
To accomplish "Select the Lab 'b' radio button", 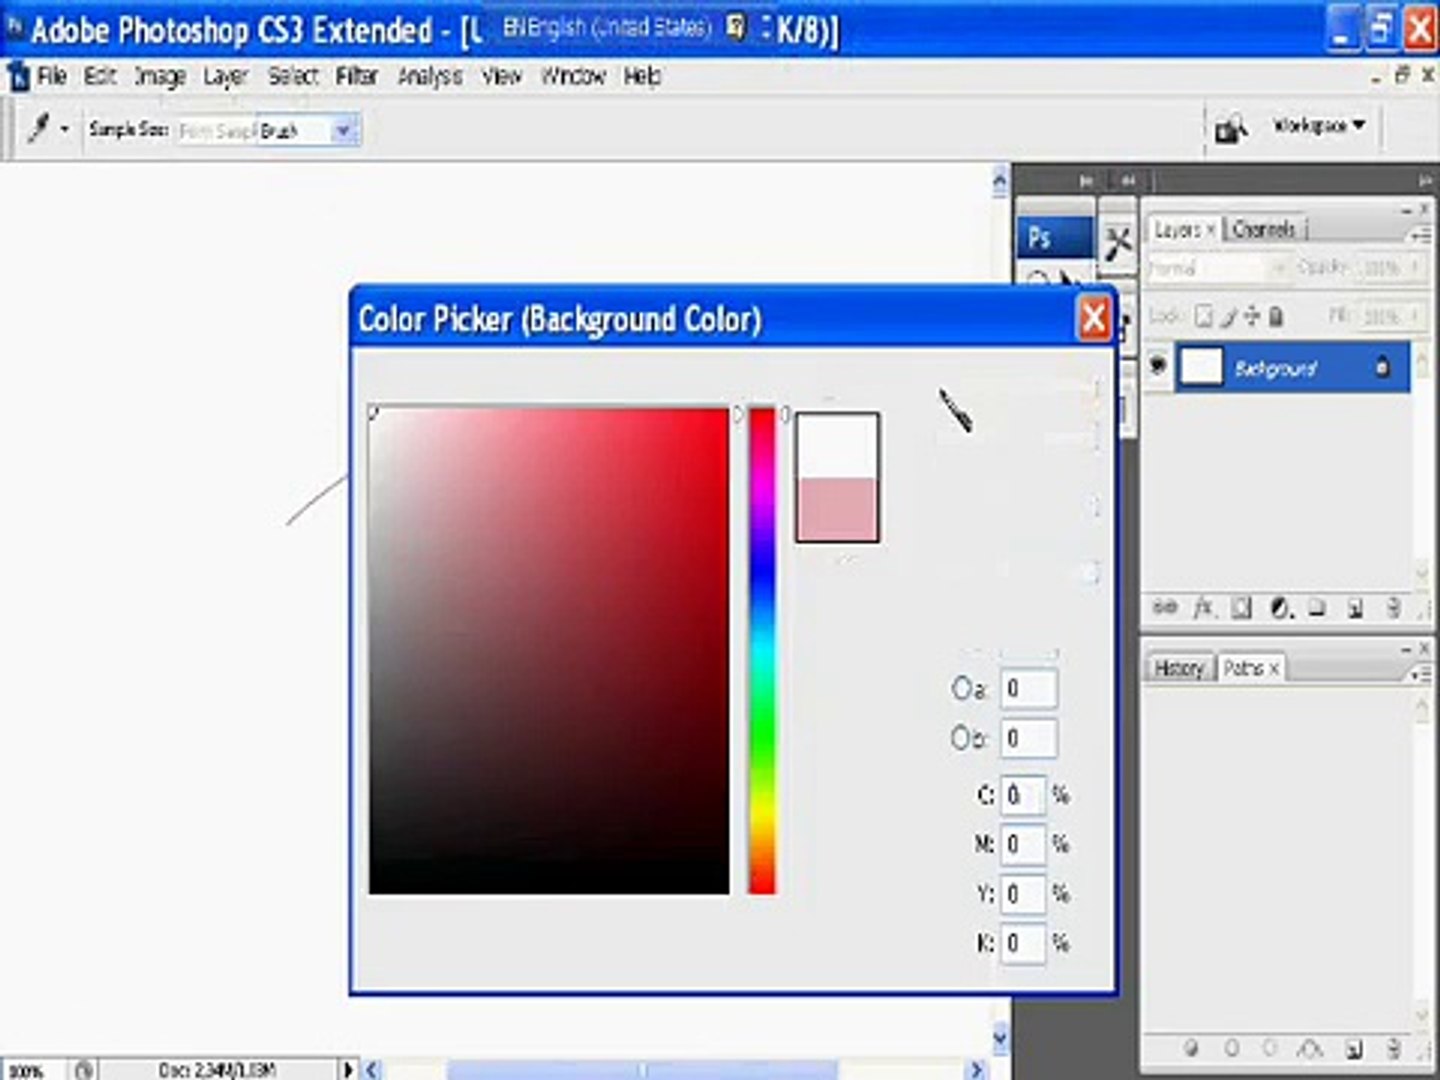I will click(960, 738).
